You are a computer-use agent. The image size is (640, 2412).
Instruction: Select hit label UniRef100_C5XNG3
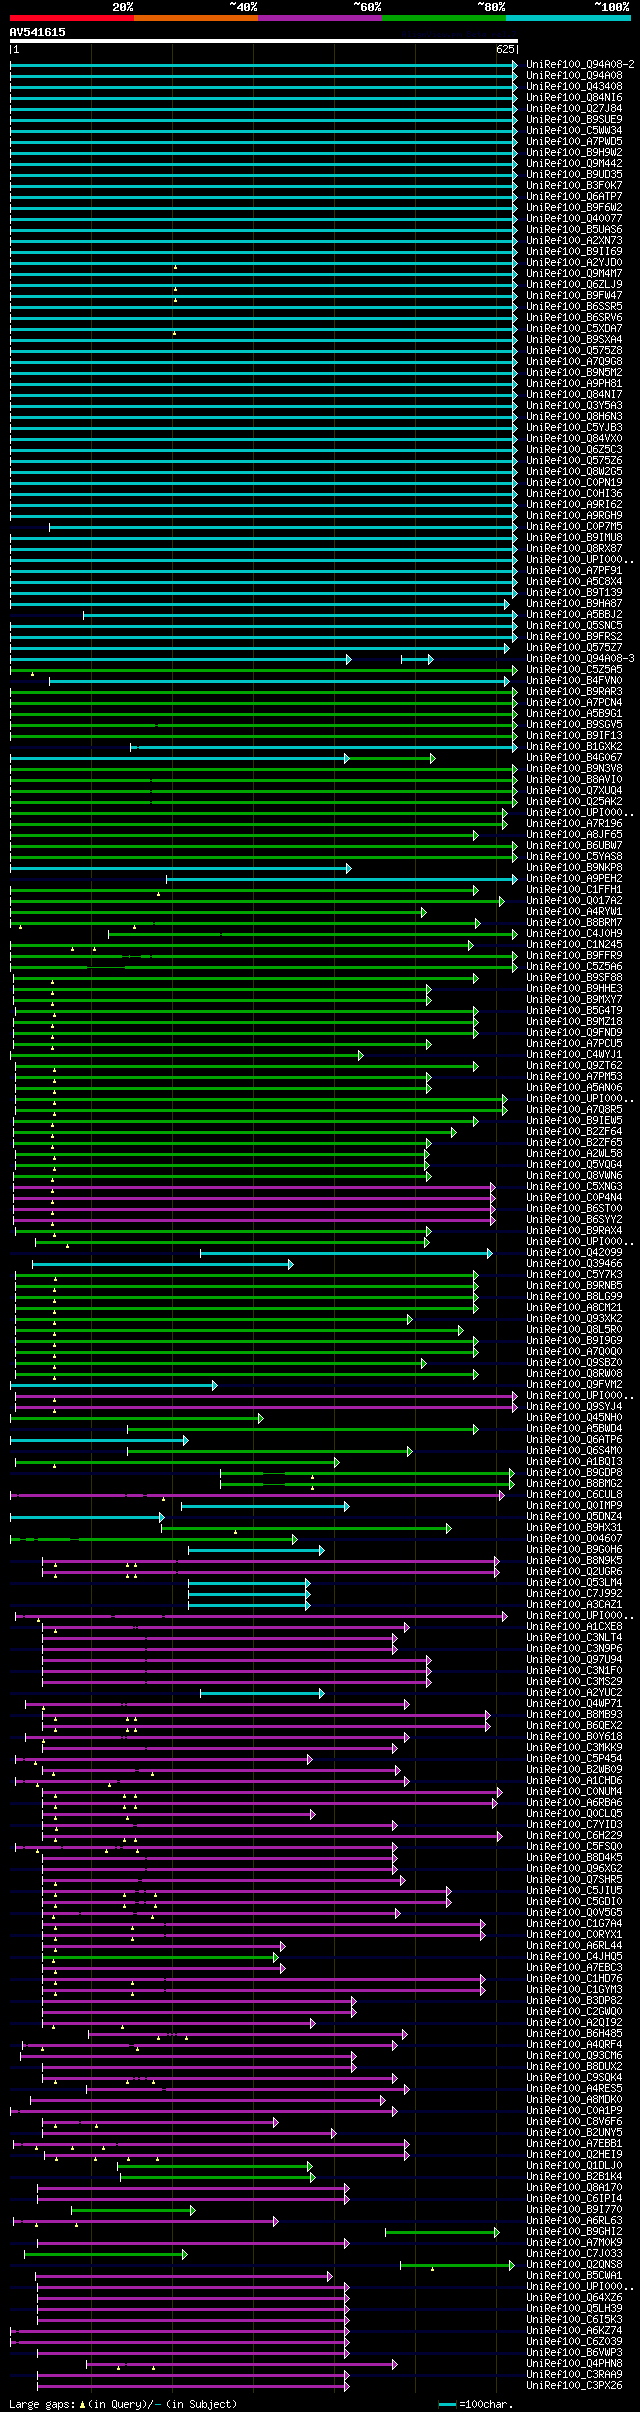(574, 1186)
